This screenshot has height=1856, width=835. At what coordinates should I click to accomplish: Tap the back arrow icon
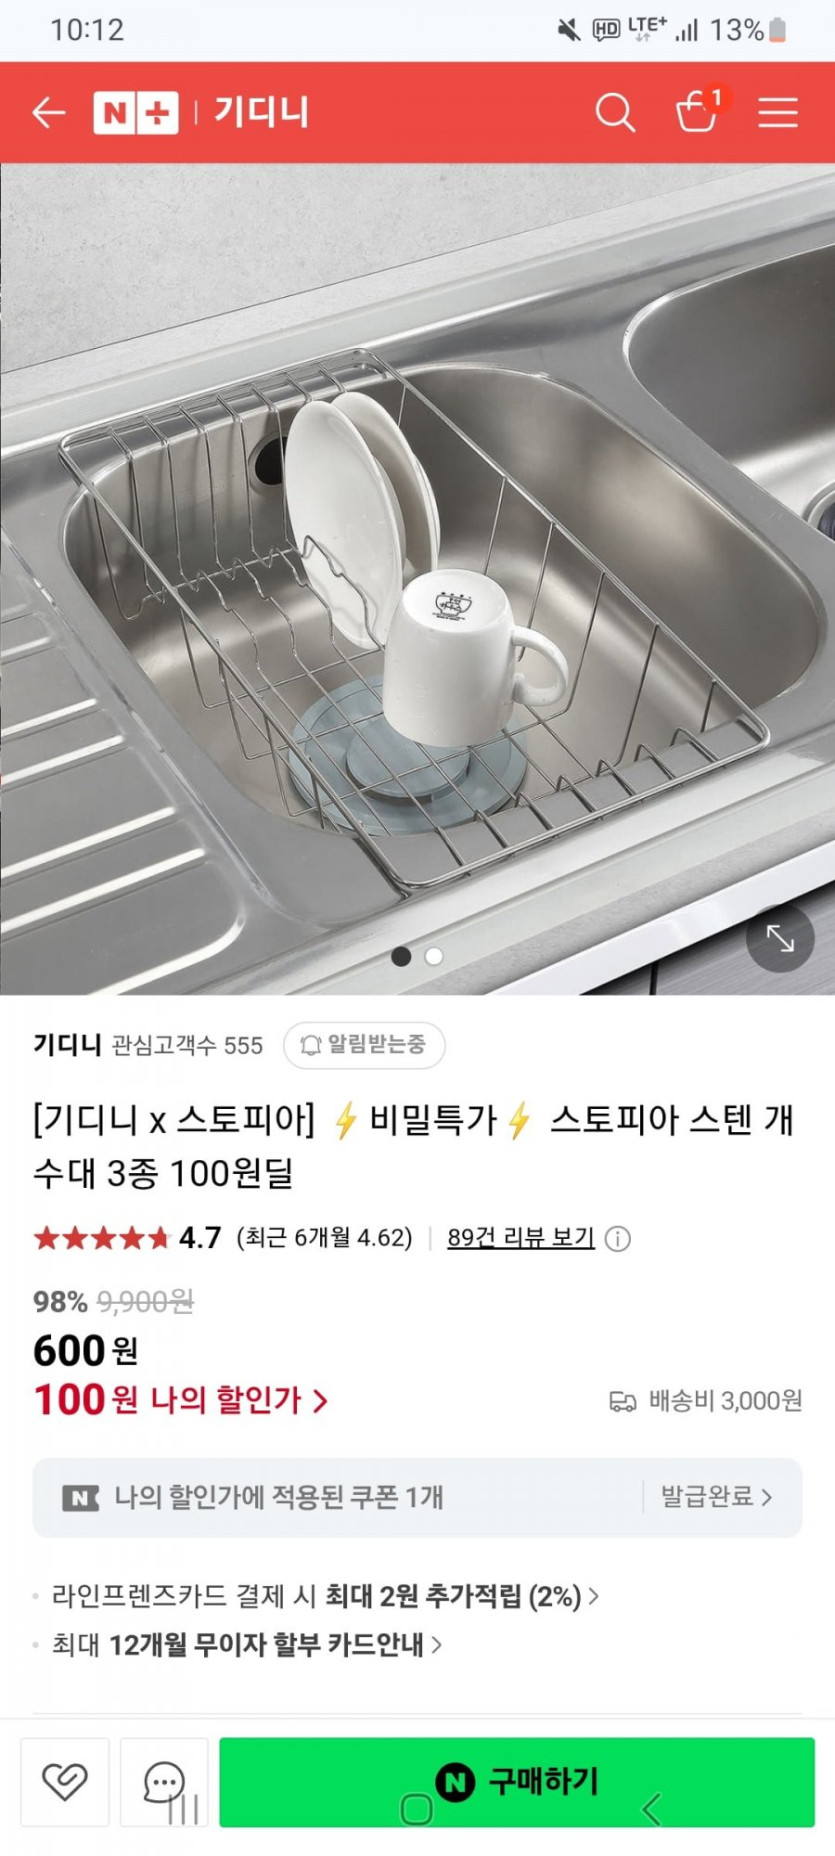coord(48,113)
